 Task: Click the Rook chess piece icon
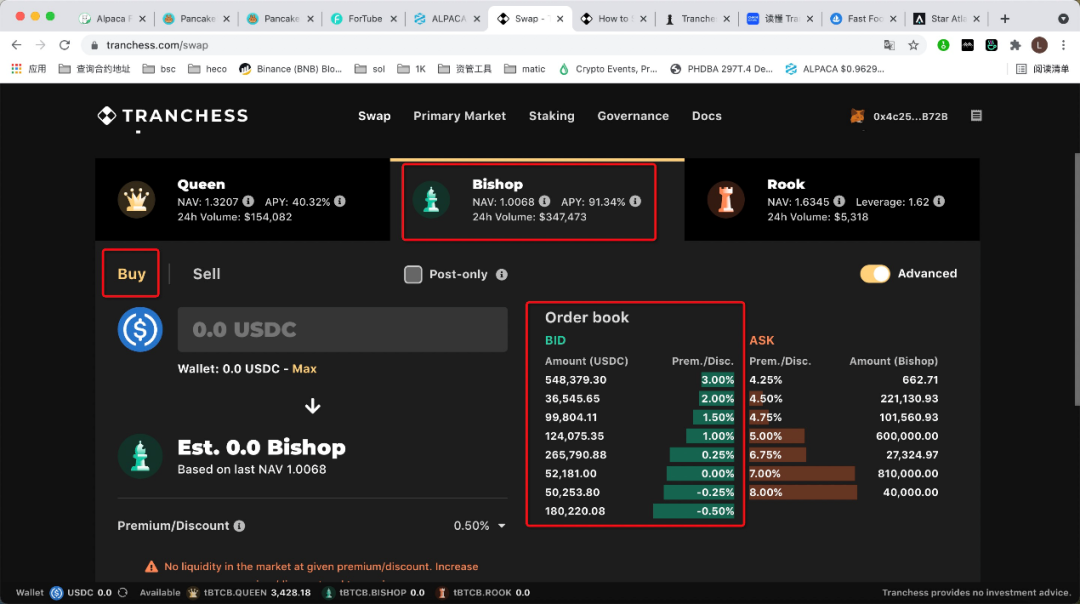(x=726, y=200)
